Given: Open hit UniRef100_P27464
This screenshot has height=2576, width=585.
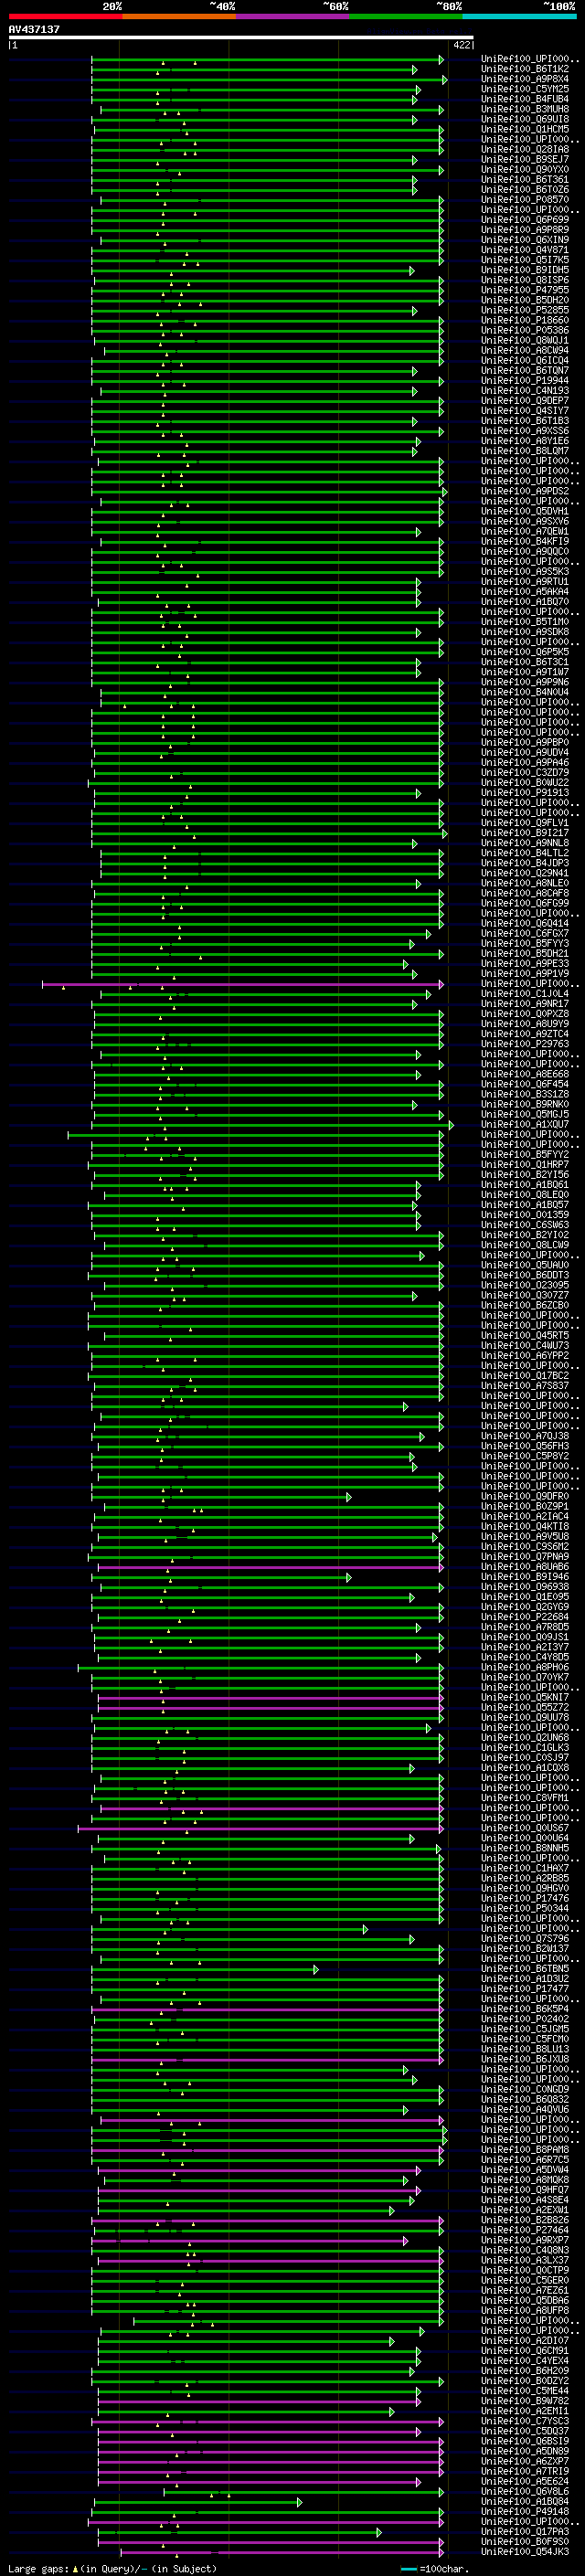Looking at the screenshot, I should point(525,2230).
